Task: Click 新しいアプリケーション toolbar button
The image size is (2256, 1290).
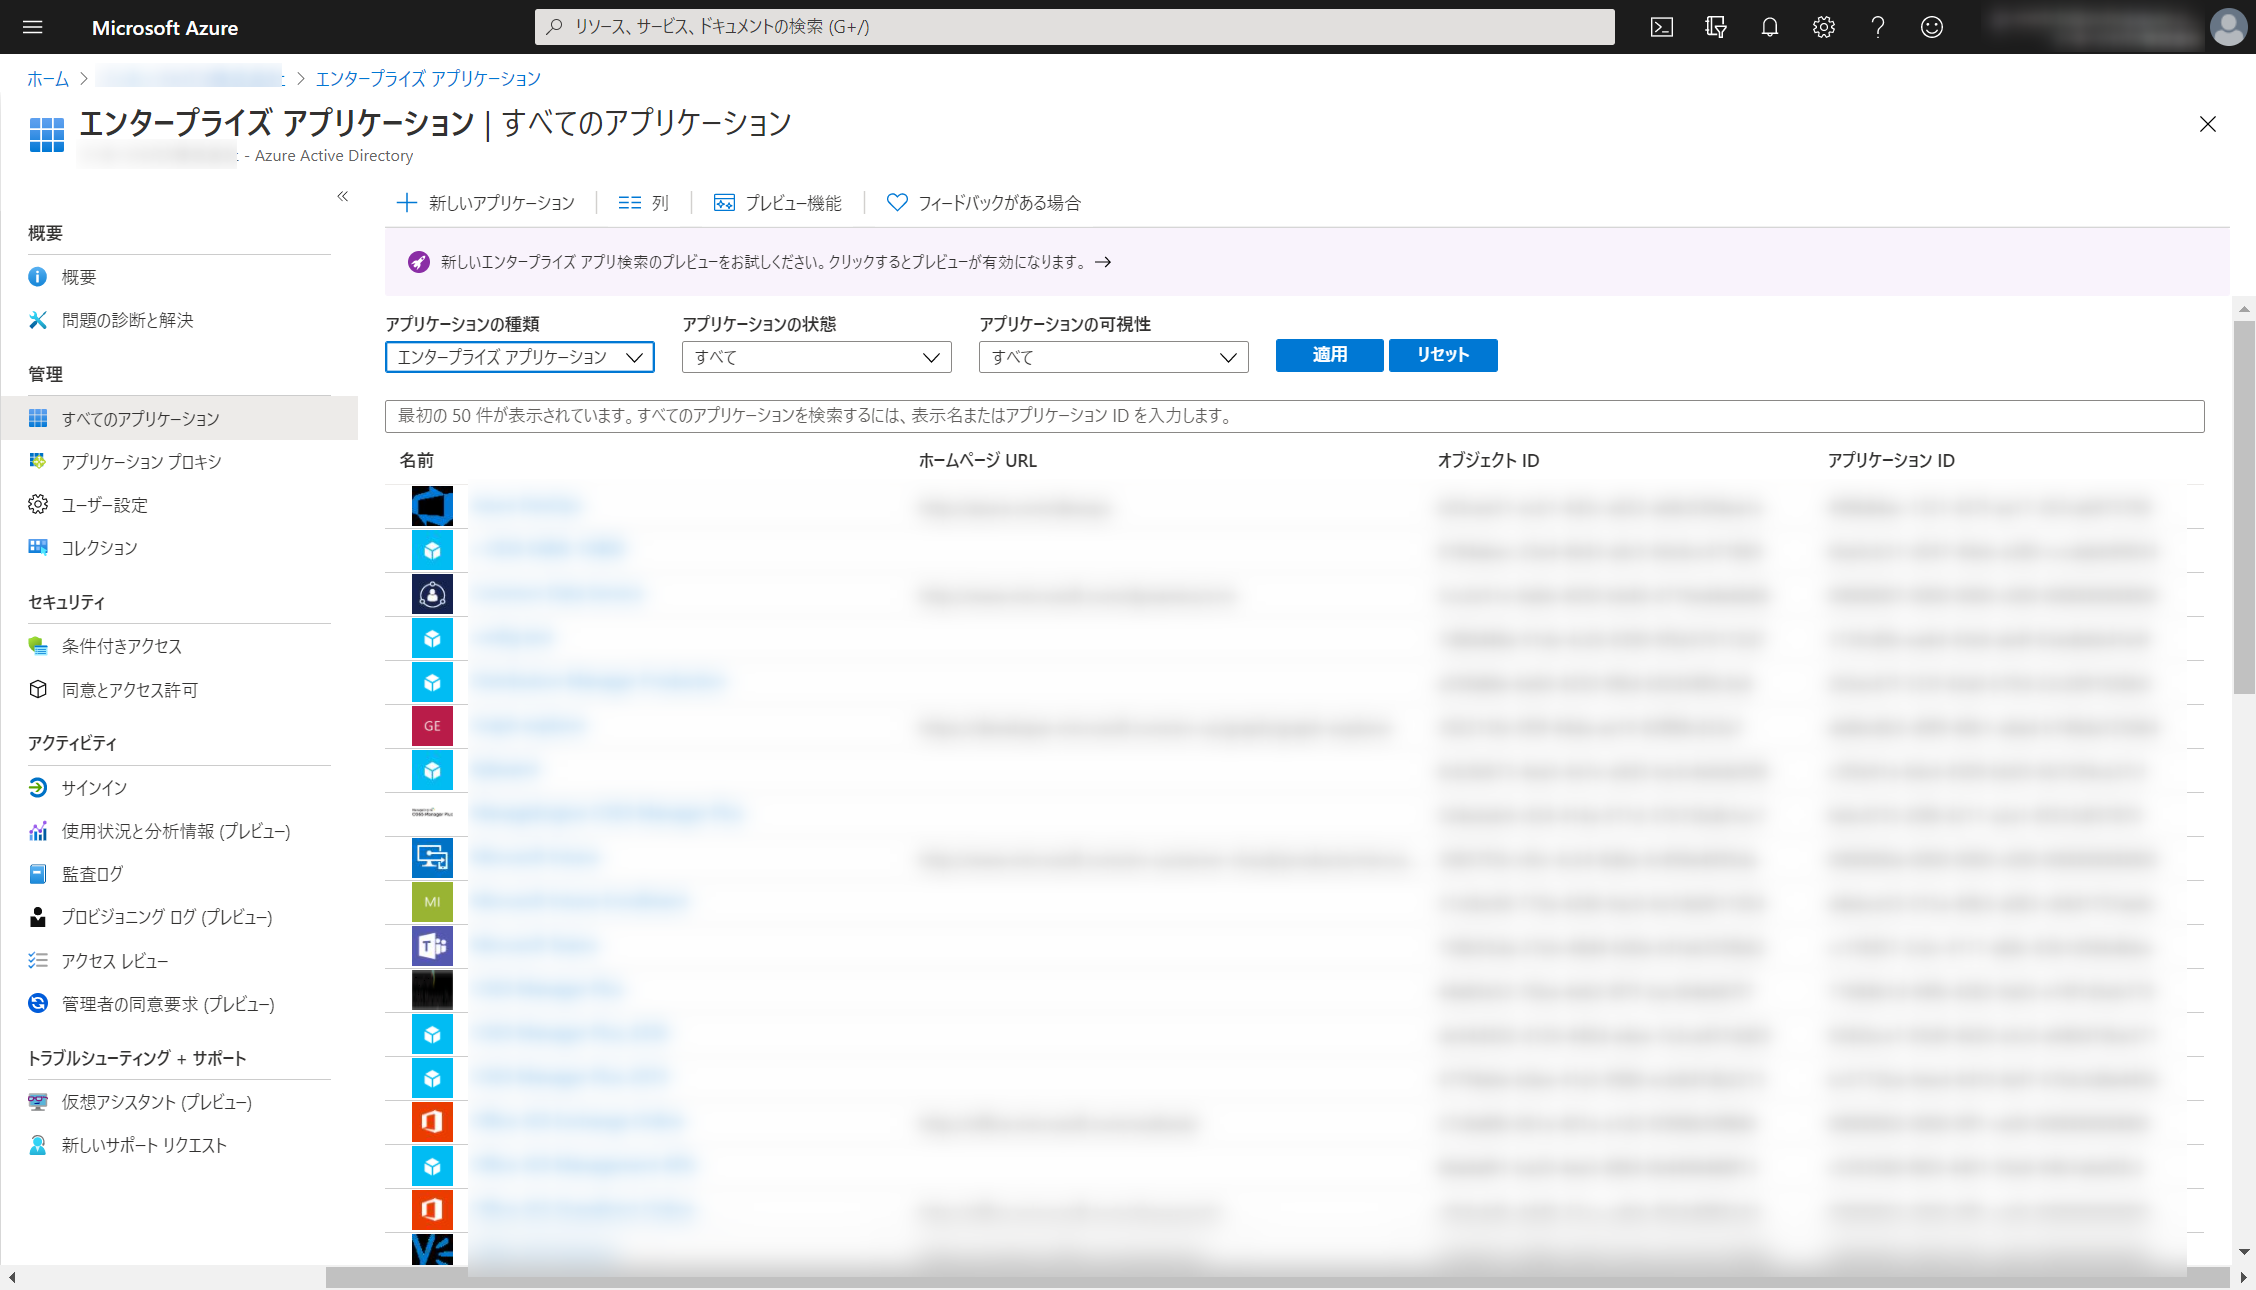Action: (x=486, y=203)
